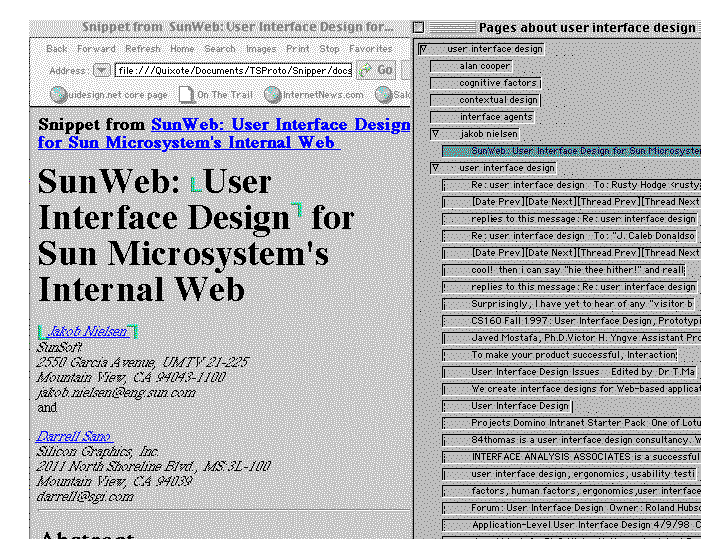Select the interface agents tree item
Viewport: 719px width, 539px height.
pyautogui.click(x=482, y=117)
